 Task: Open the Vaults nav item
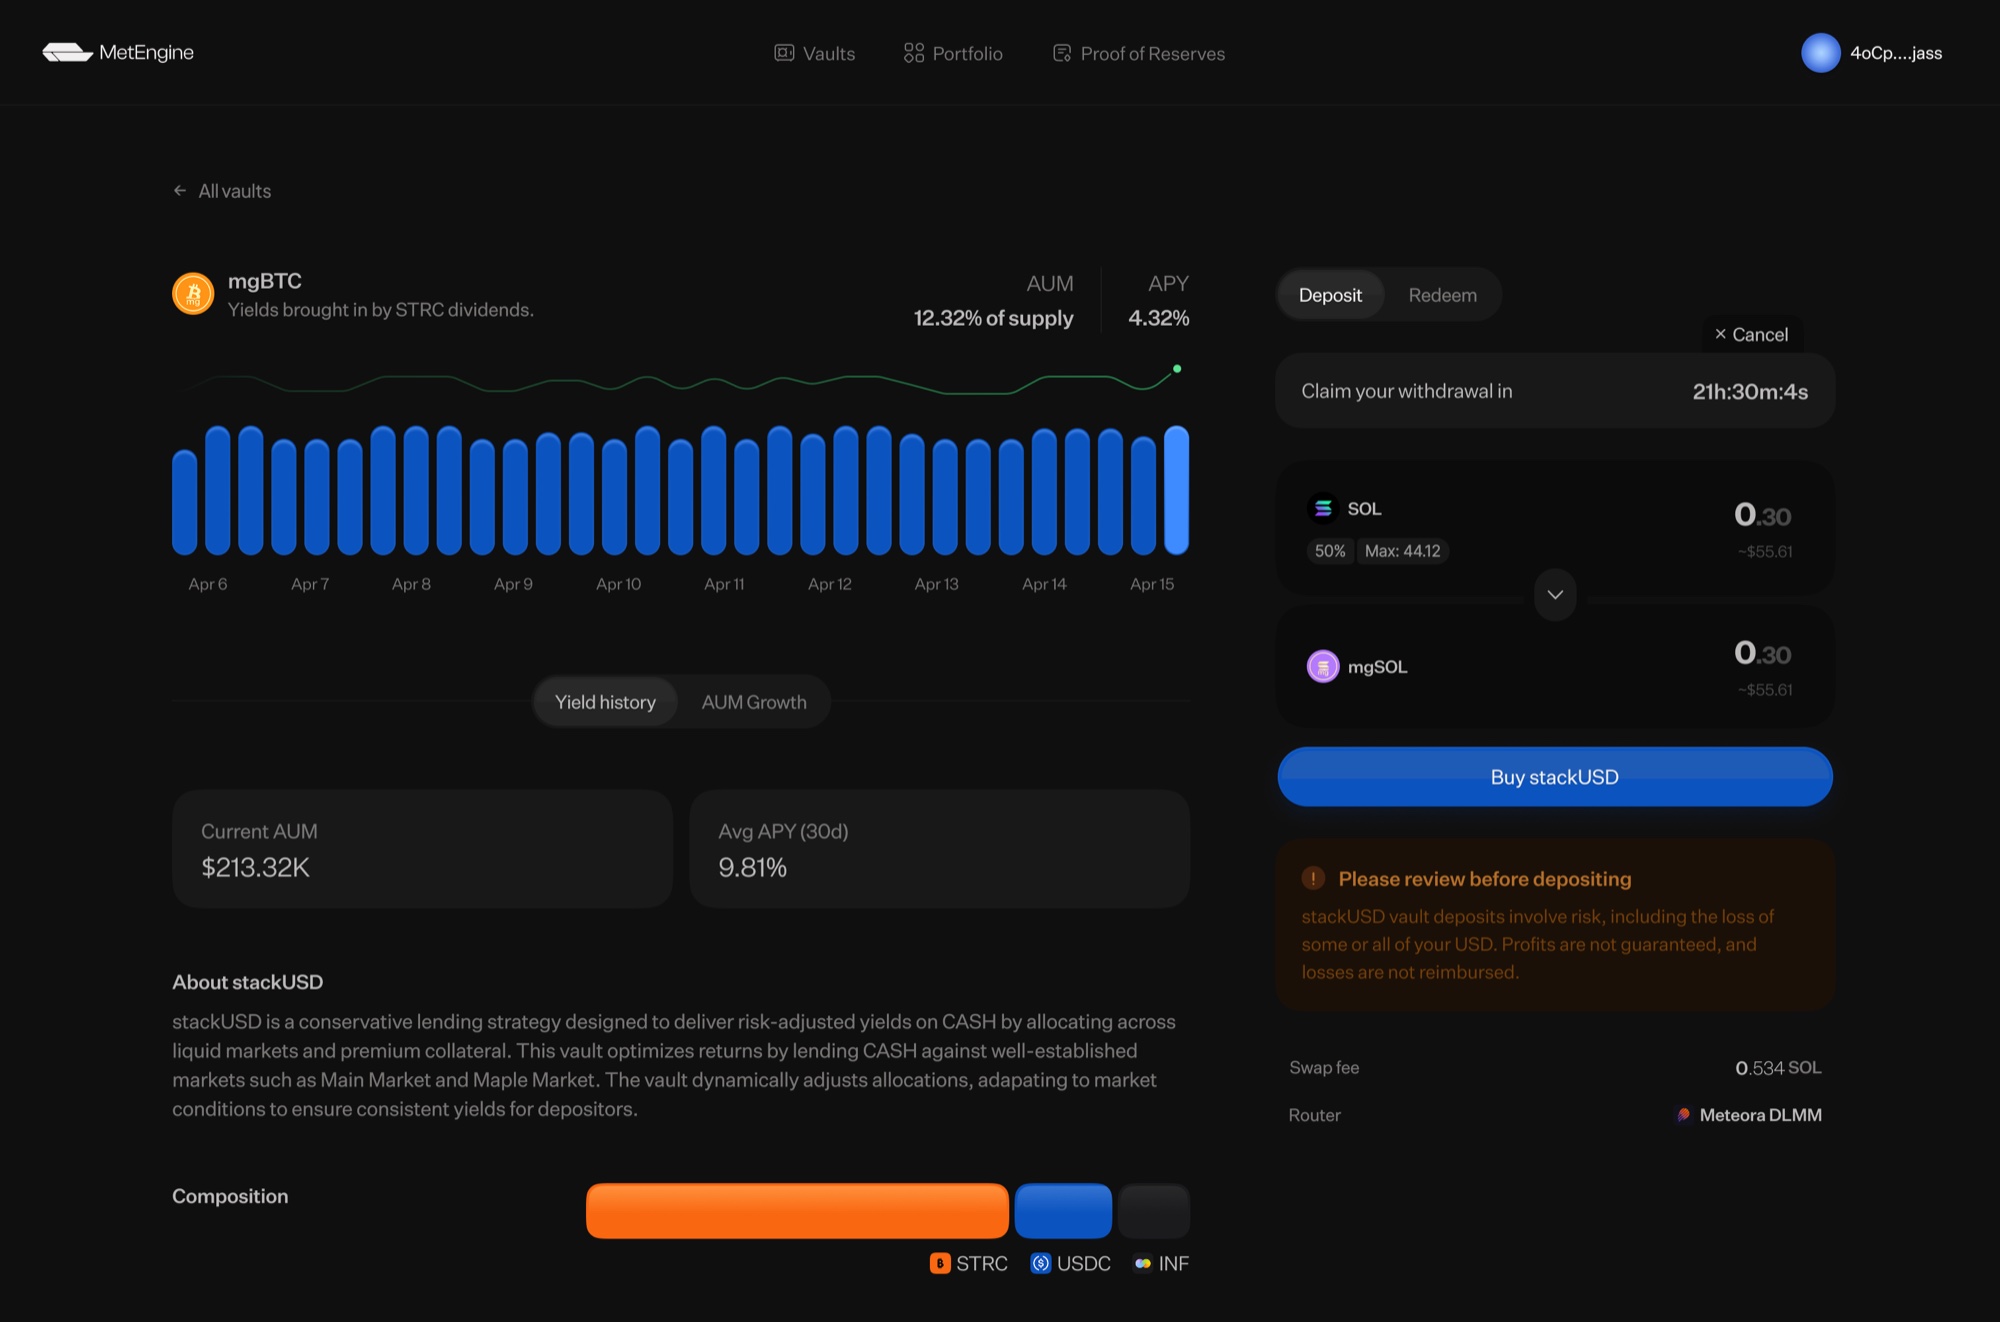click(x=815, y=53)
